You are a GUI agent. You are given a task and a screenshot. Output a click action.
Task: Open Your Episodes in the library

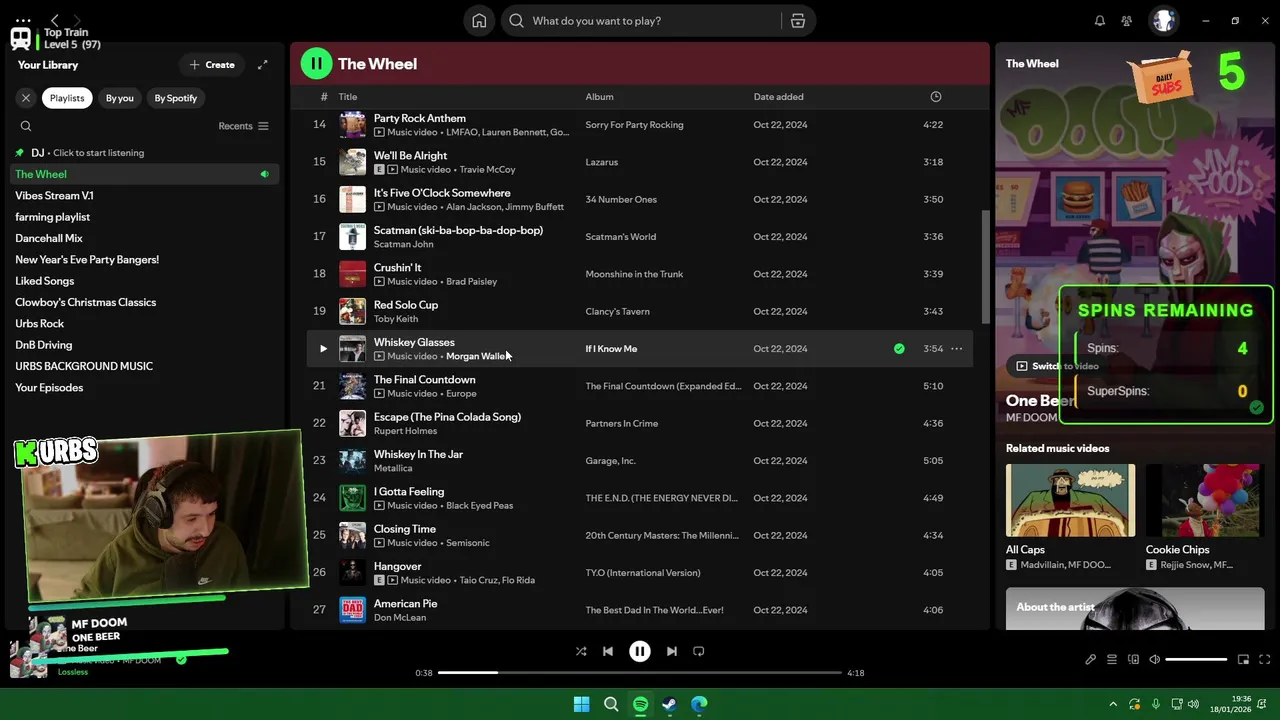coord(145,388)
